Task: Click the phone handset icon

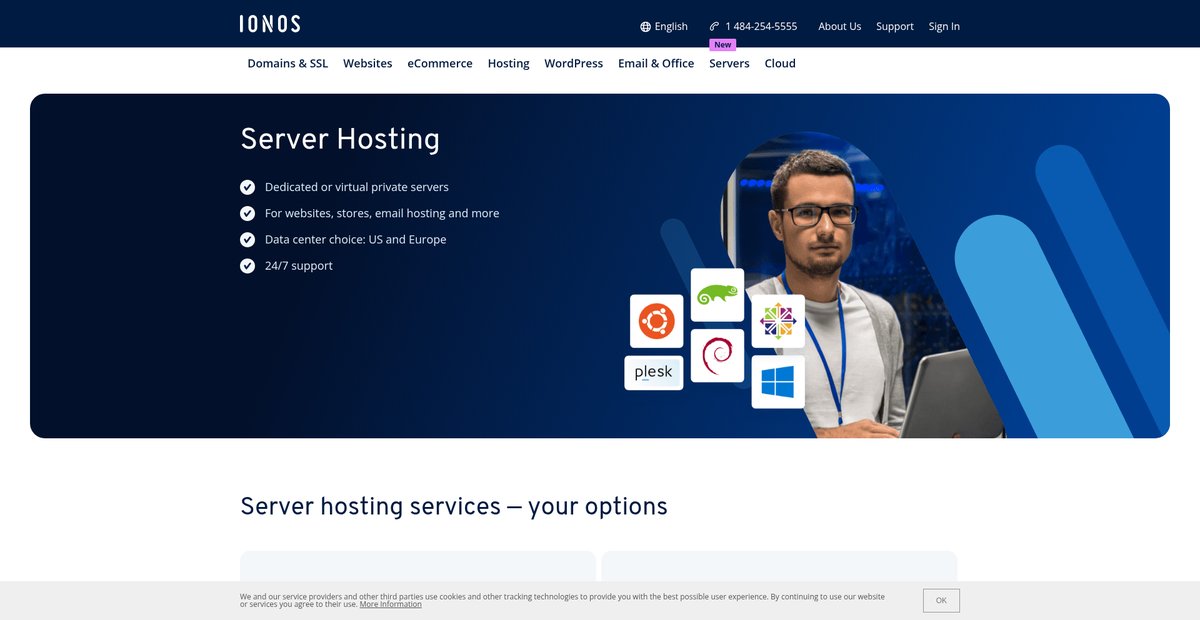Action: pos(714,27)
